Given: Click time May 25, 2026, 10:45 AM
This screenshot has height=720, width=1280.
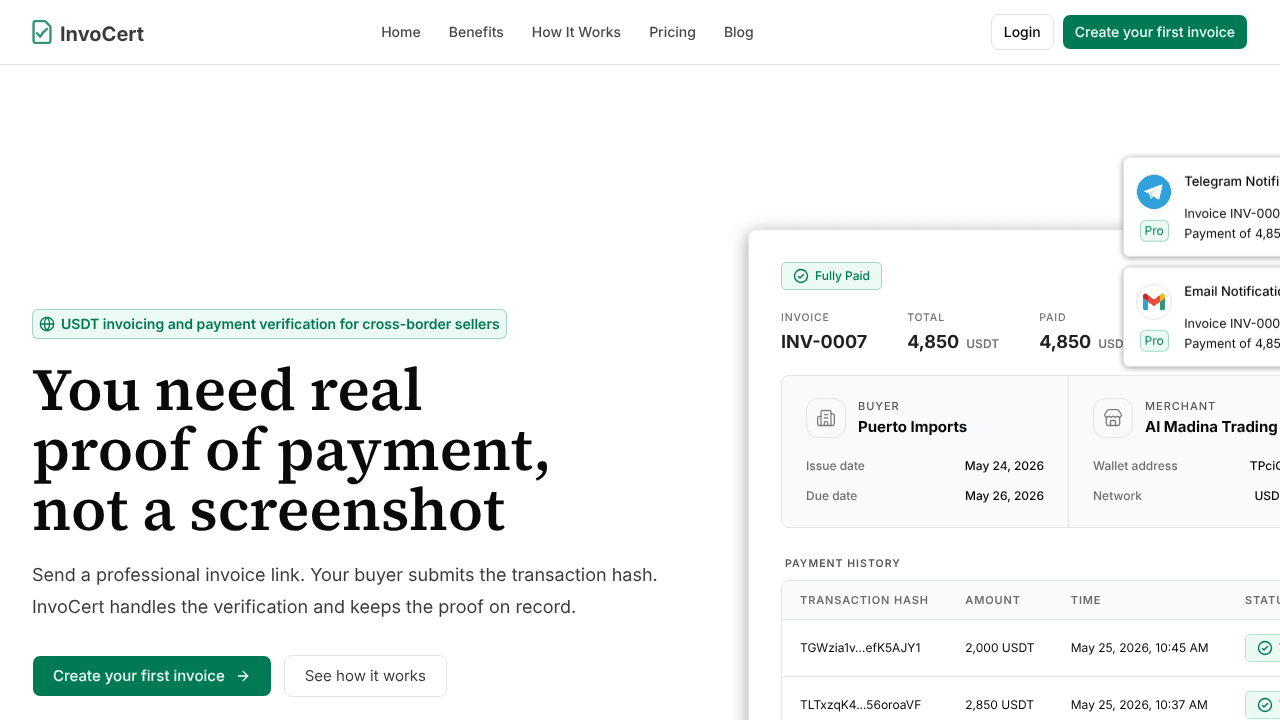Looking at the screenshot, I should point(1139,648).
